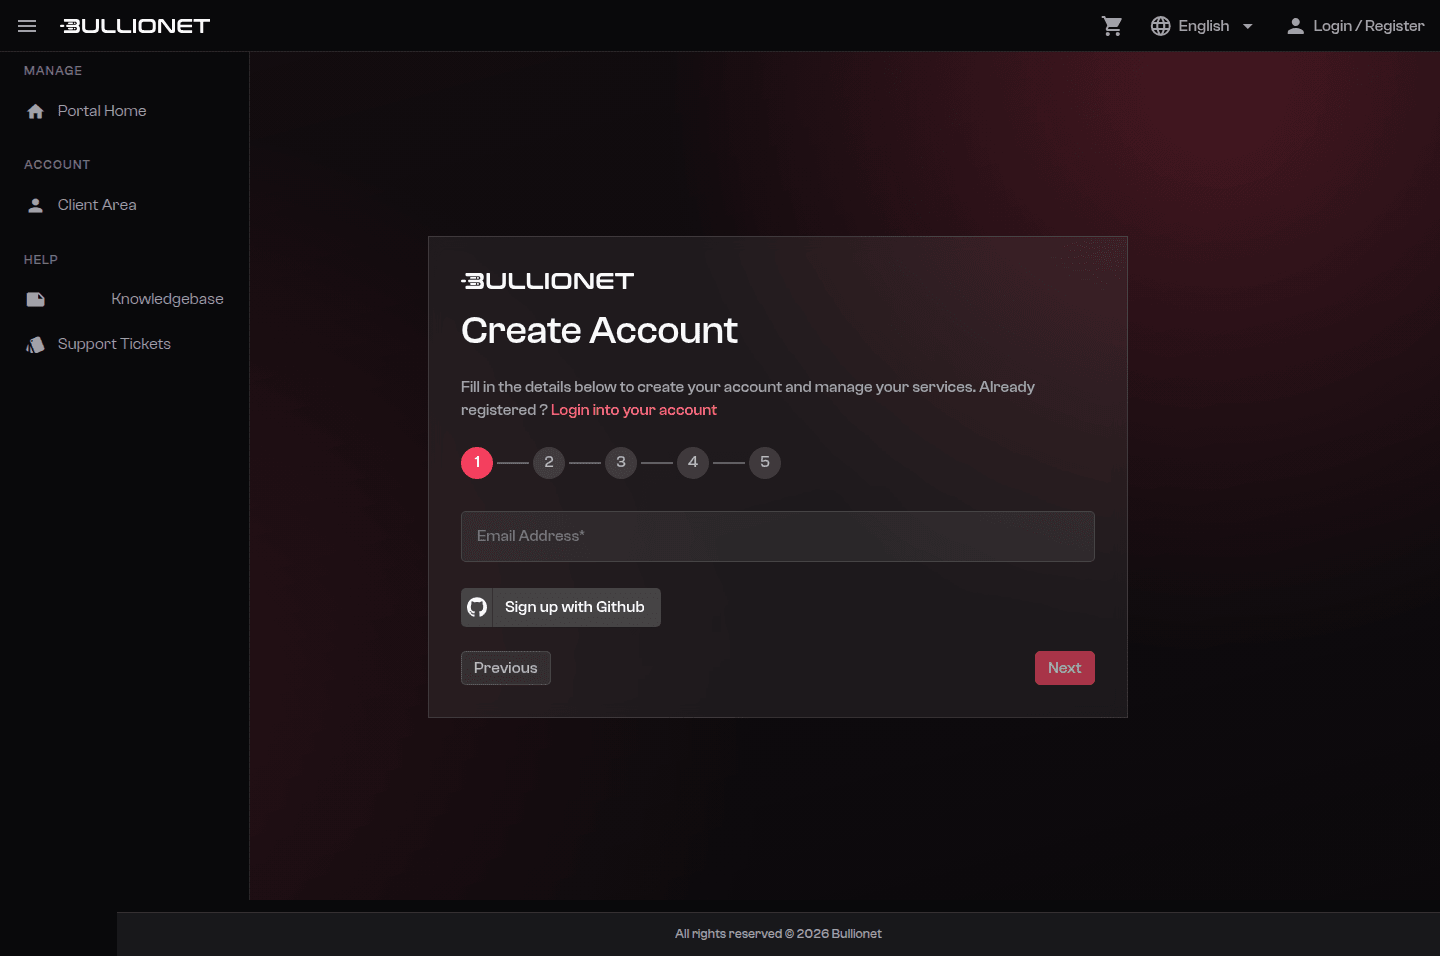Select the English language label

click(x=1204, y=26)
